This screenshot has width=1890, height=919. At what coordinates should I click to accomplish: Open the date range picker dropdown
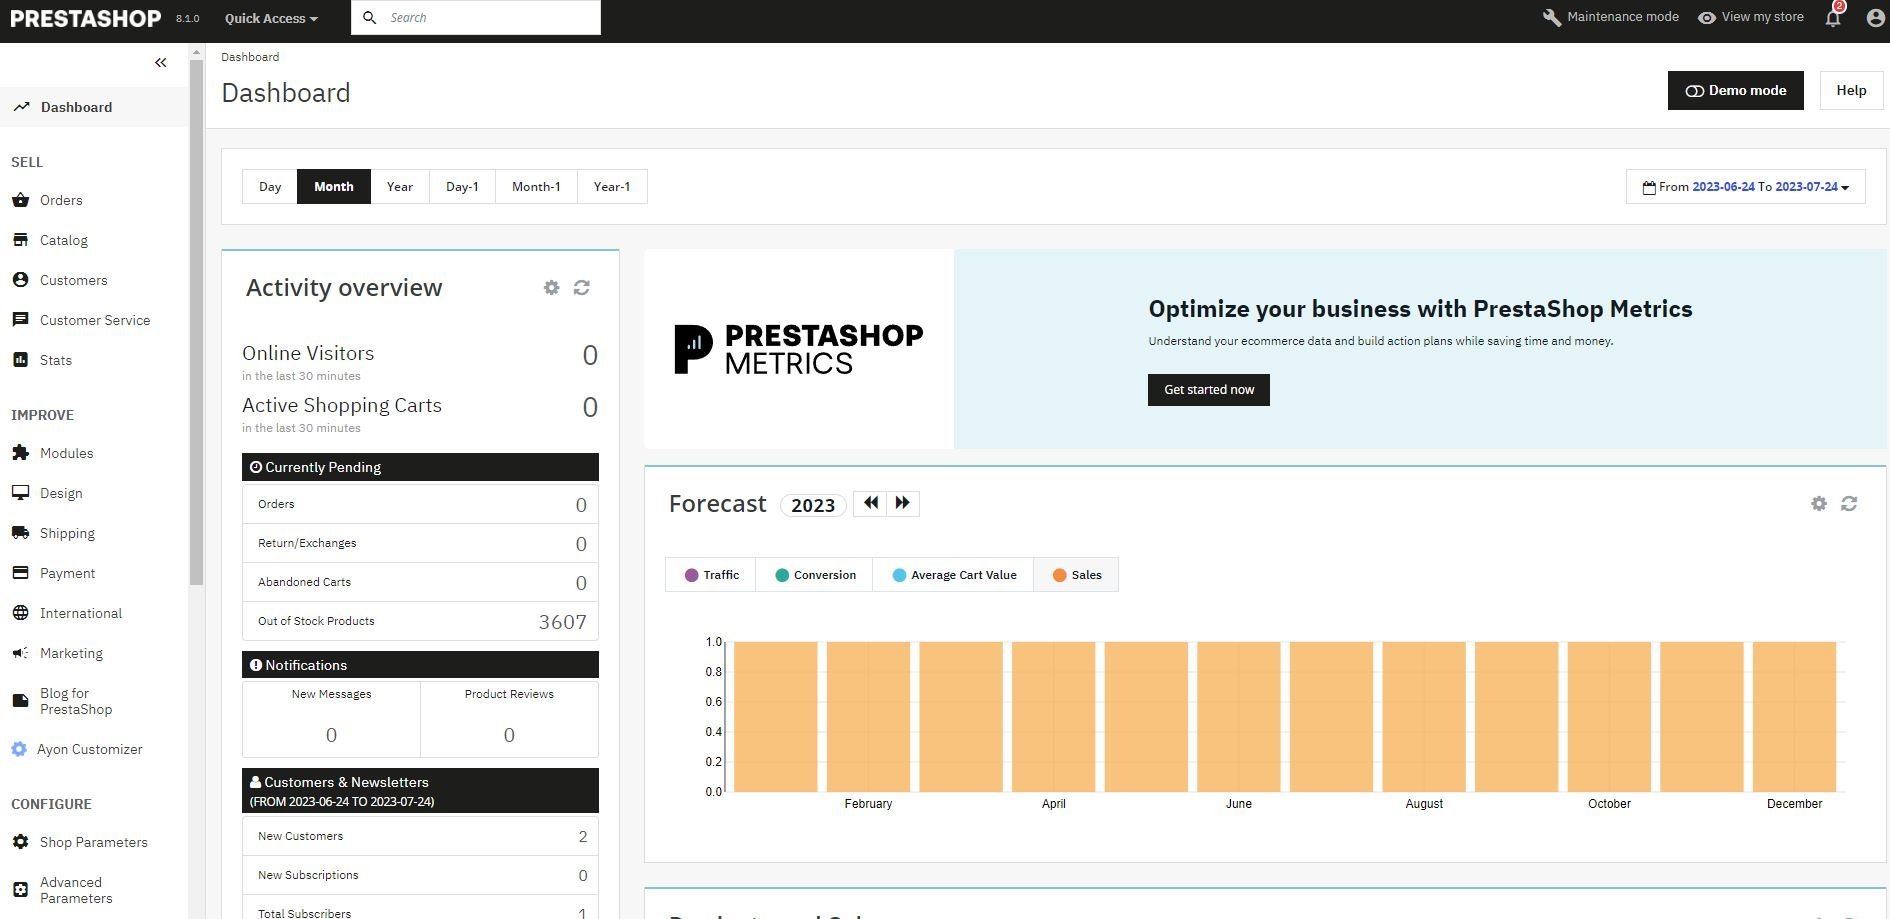click(x=1745, y=187)
